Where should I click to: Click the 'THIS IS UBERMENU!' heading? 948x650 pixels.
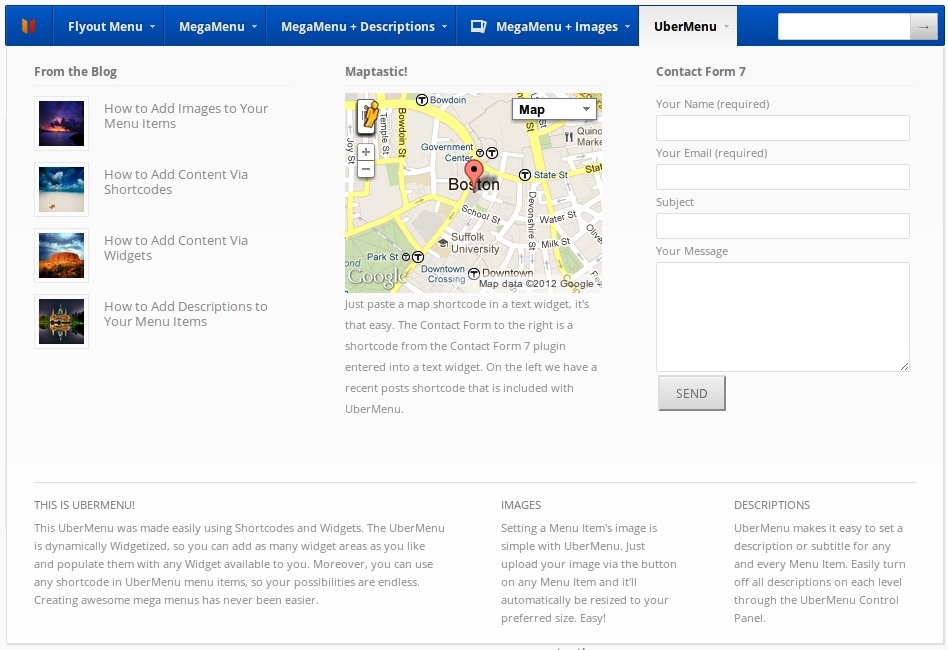point(85,505)
